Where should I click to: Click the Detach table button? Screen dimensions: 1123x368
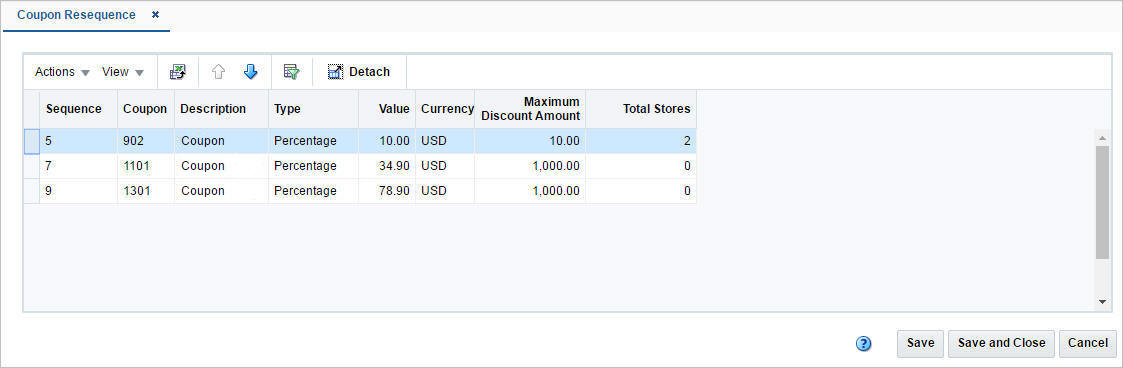pos(359,72)
